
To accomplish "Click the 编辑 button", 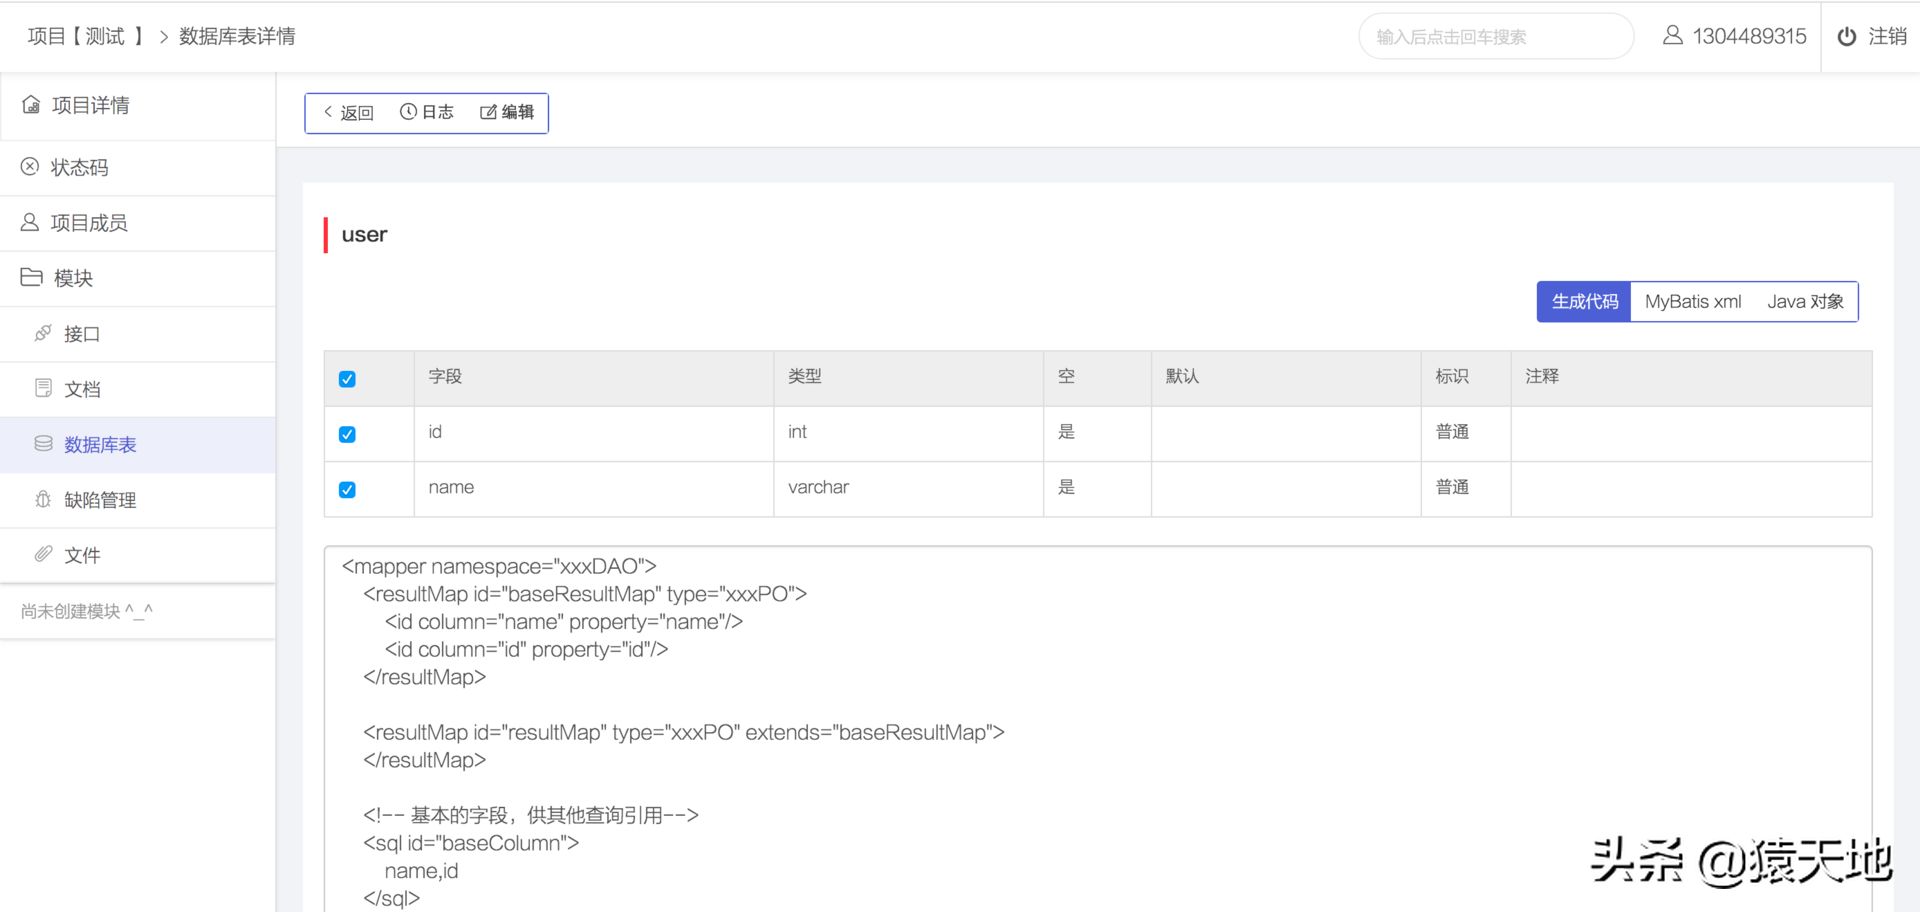I will pos(508,112).
